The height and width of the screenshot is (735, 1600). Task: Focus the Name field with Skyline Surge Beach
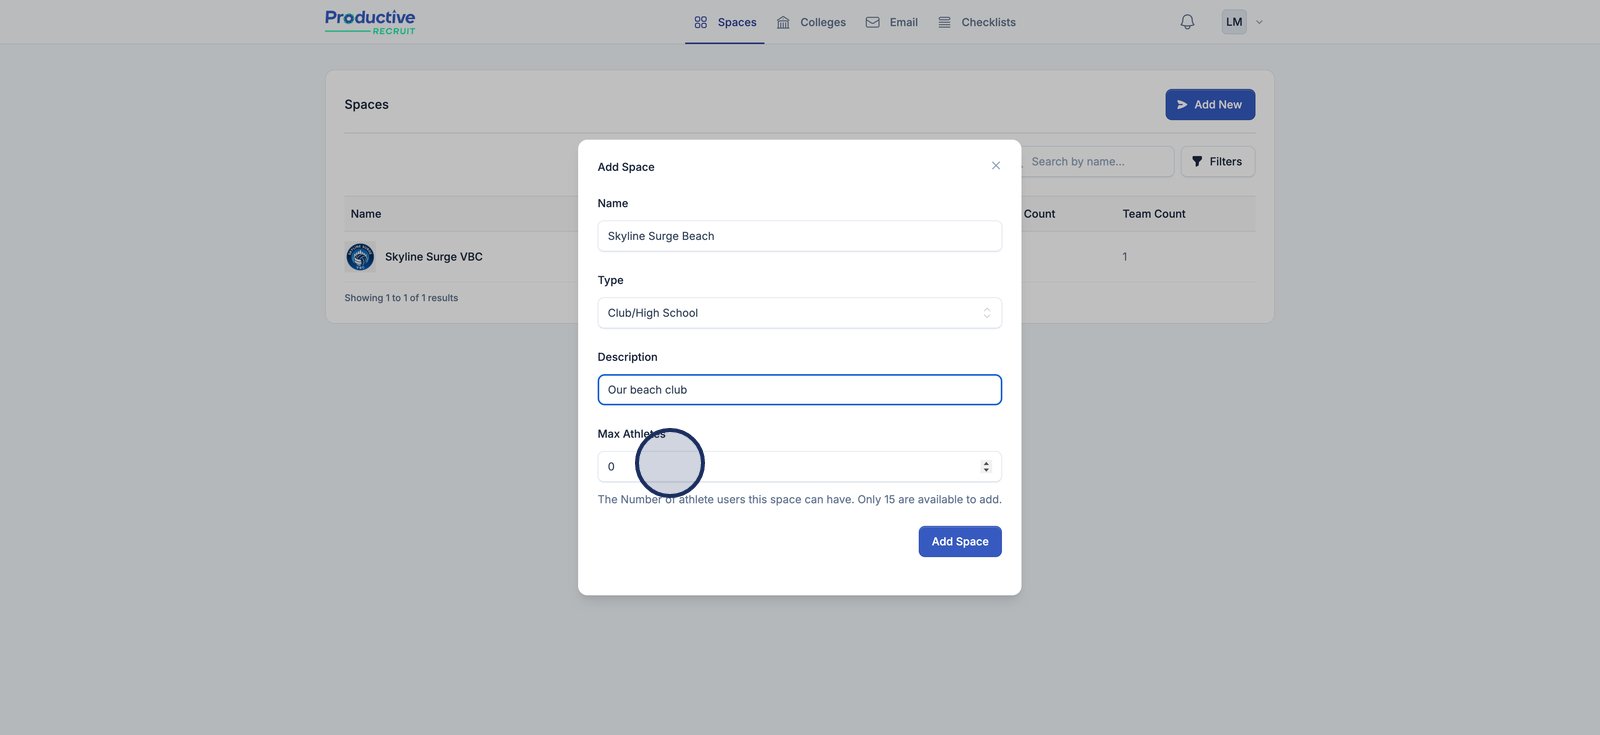[x=799, y=236]
